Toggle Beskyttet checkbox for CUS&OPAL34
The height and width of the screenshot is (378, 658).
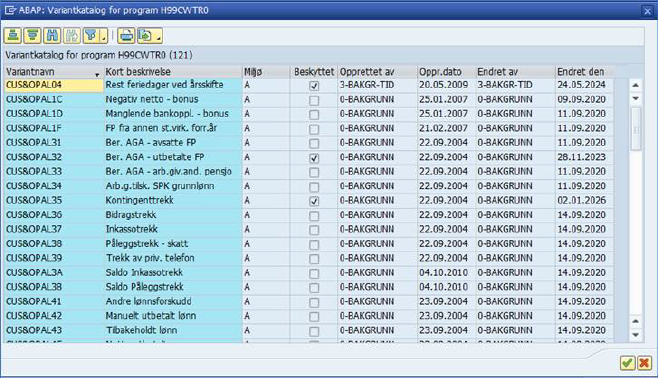point(314,187)
